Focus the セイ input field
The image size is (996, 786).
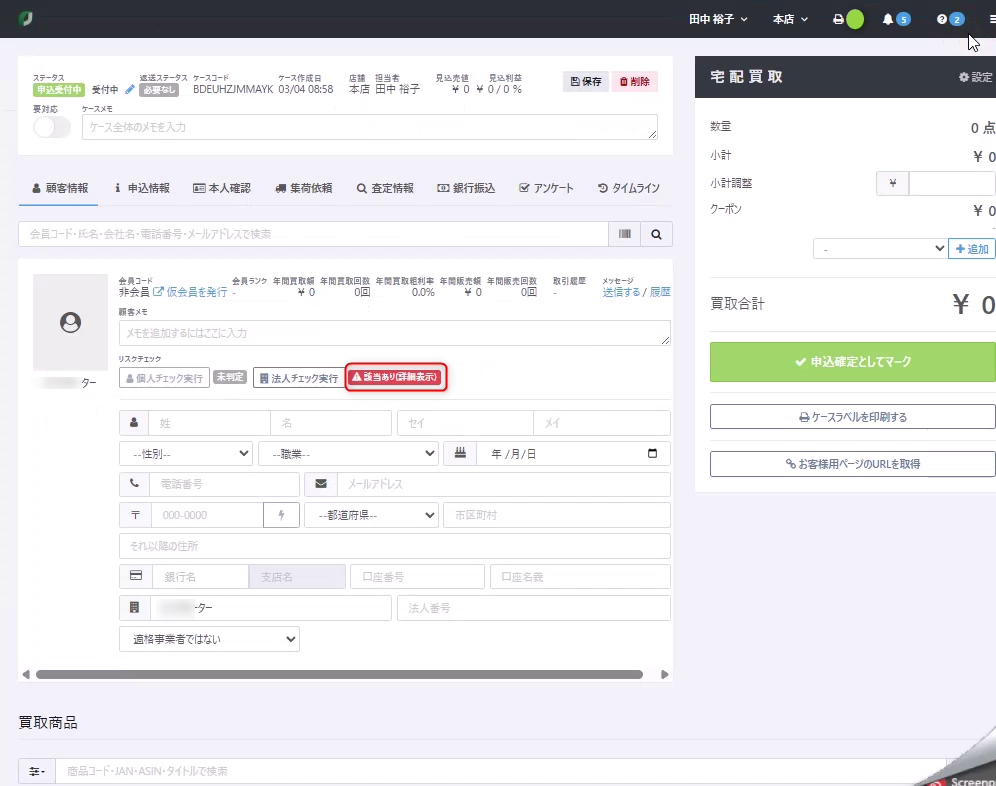465,423
